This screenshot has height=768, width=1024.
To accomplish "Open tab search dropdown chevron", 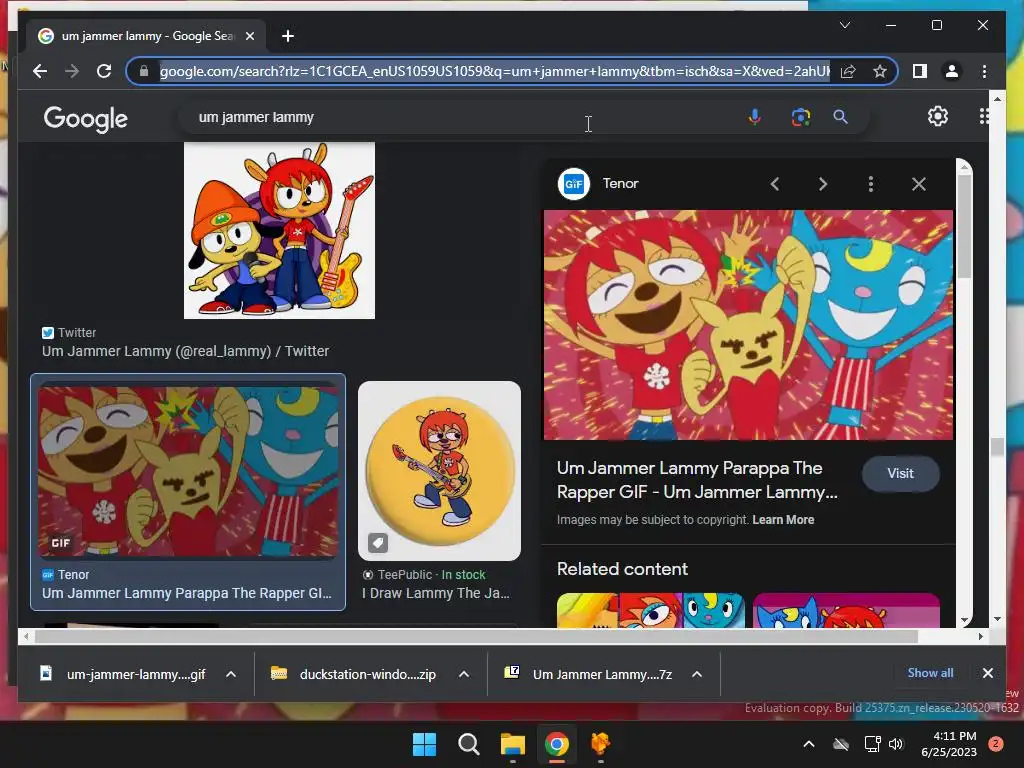I will (844, 25).
